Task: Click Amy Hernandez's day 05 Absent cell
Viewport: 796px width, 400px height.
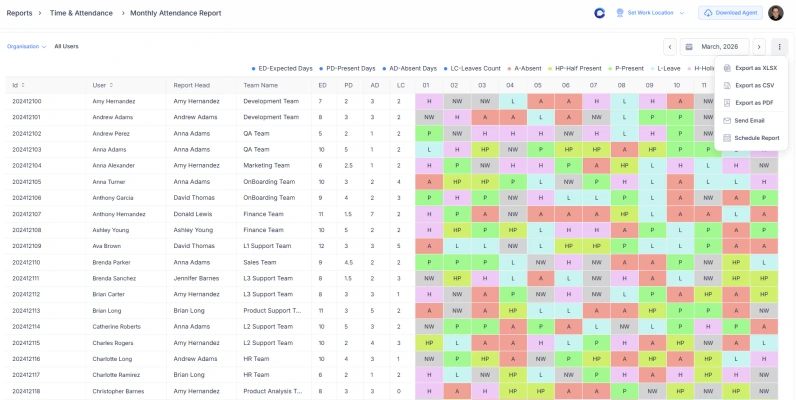Action: [538, 101]
